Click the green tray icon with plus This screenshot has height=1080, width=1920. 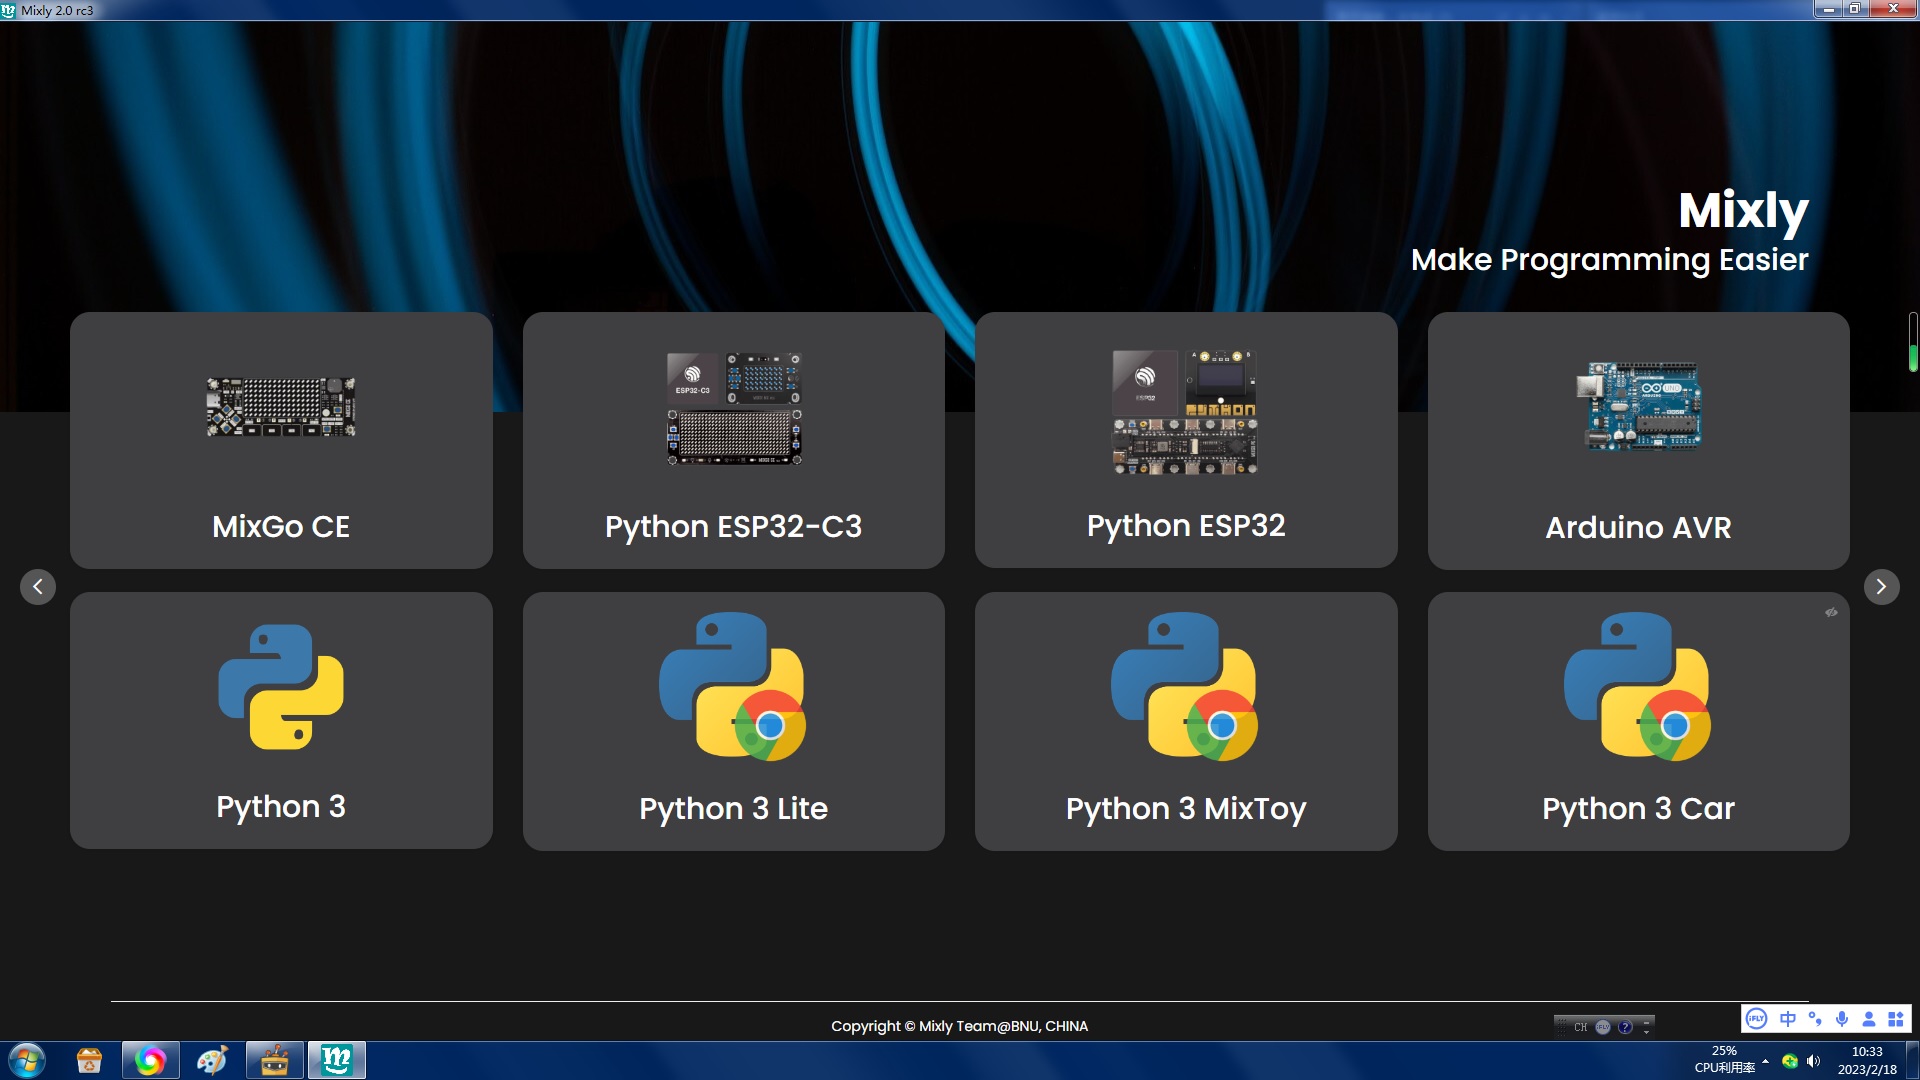point(1790,1061)
